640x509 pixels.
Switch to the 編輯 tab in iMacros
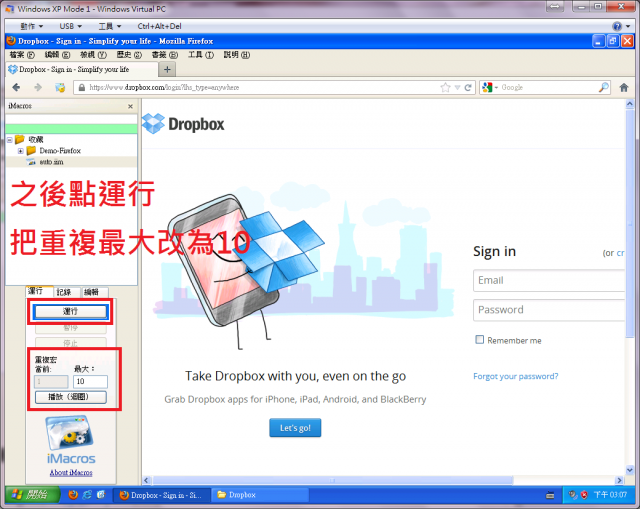(94, 292)
